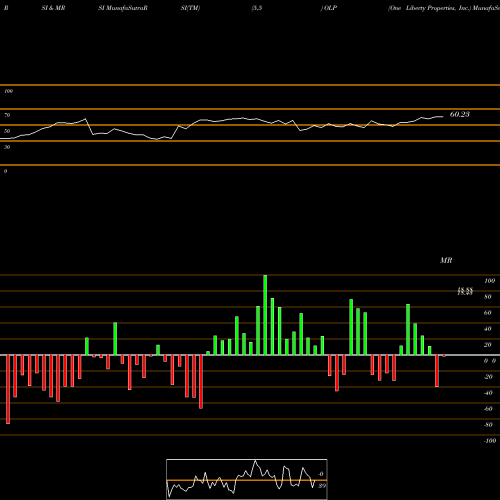Click the RSI axis label 50

7,131
